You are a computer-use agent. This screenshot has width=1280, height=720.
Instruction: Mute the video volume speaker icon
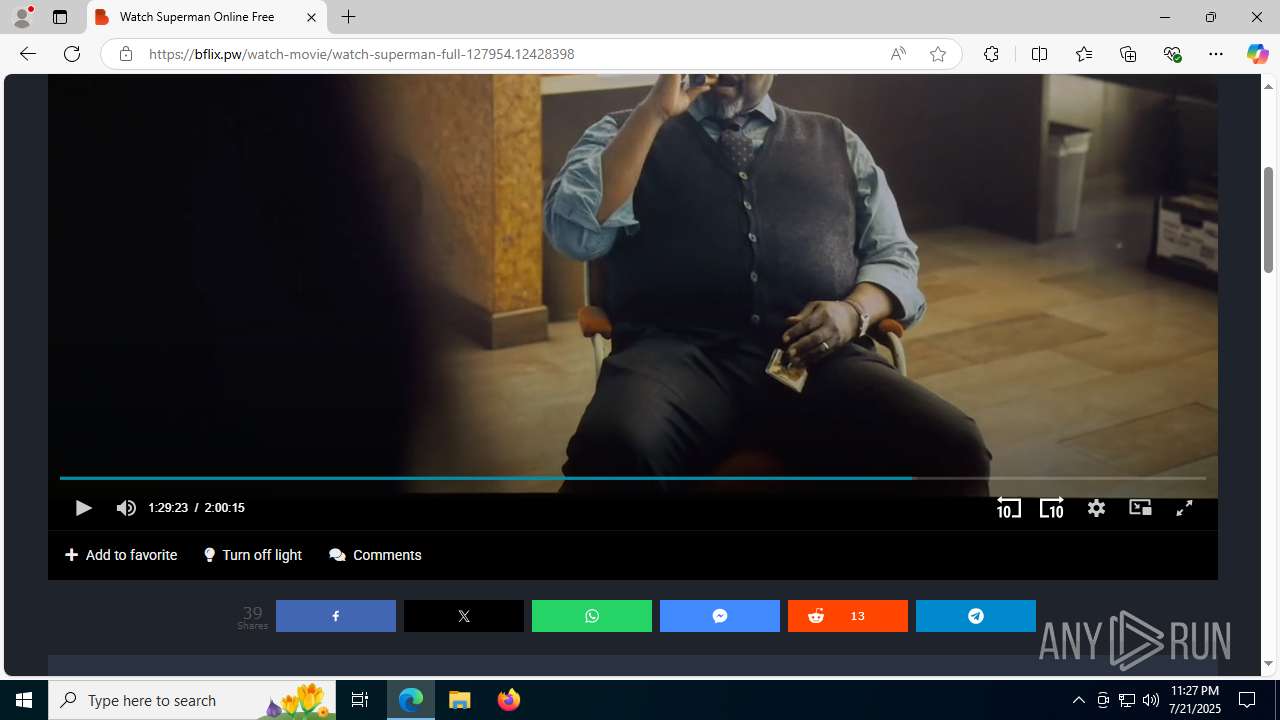126,508
